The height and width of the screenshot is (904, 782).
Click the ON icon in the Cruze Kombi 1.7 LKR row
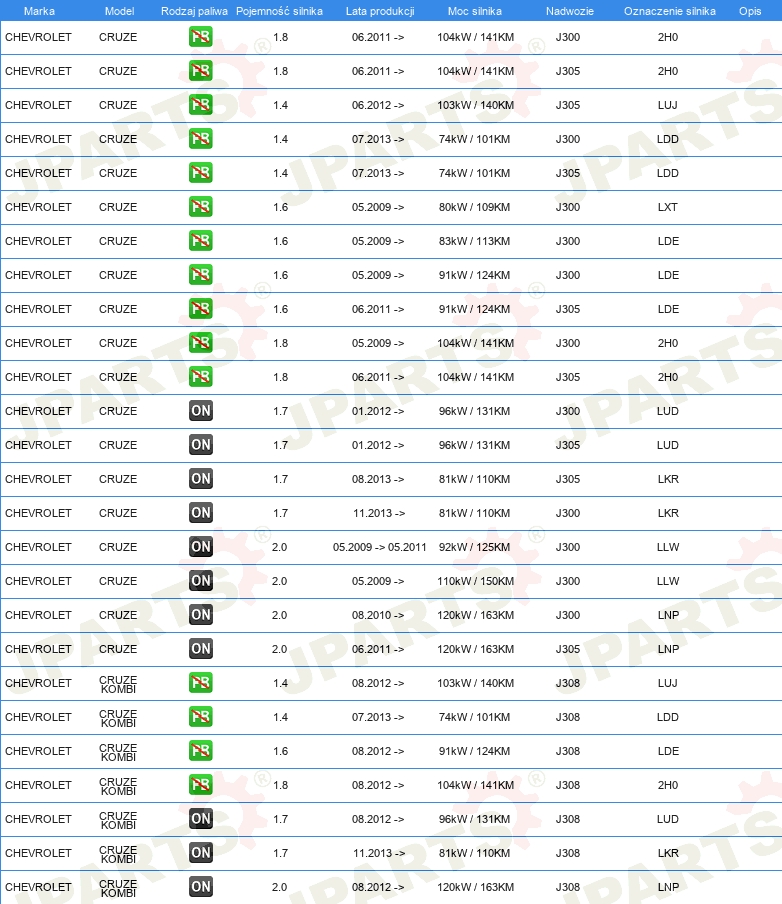click(x=201, y=853)
